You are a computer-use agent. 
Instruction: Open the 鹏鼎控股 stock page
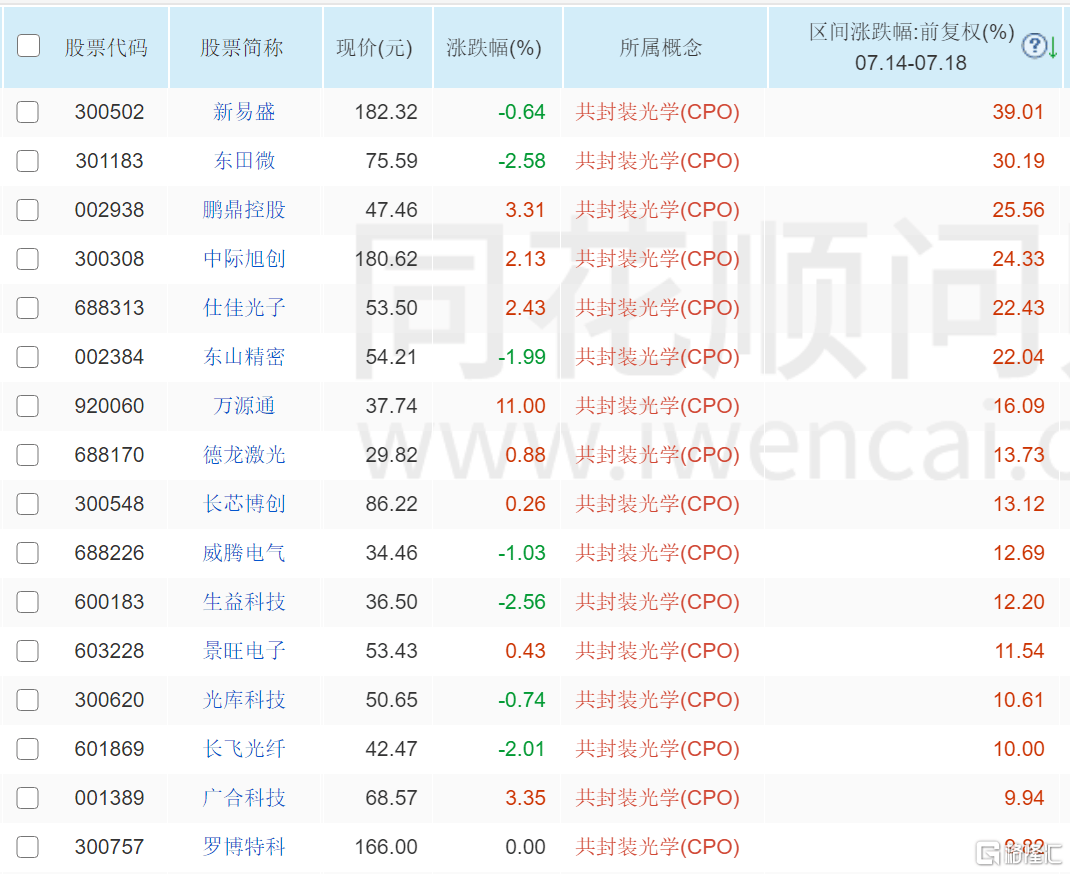coord(245,210)
